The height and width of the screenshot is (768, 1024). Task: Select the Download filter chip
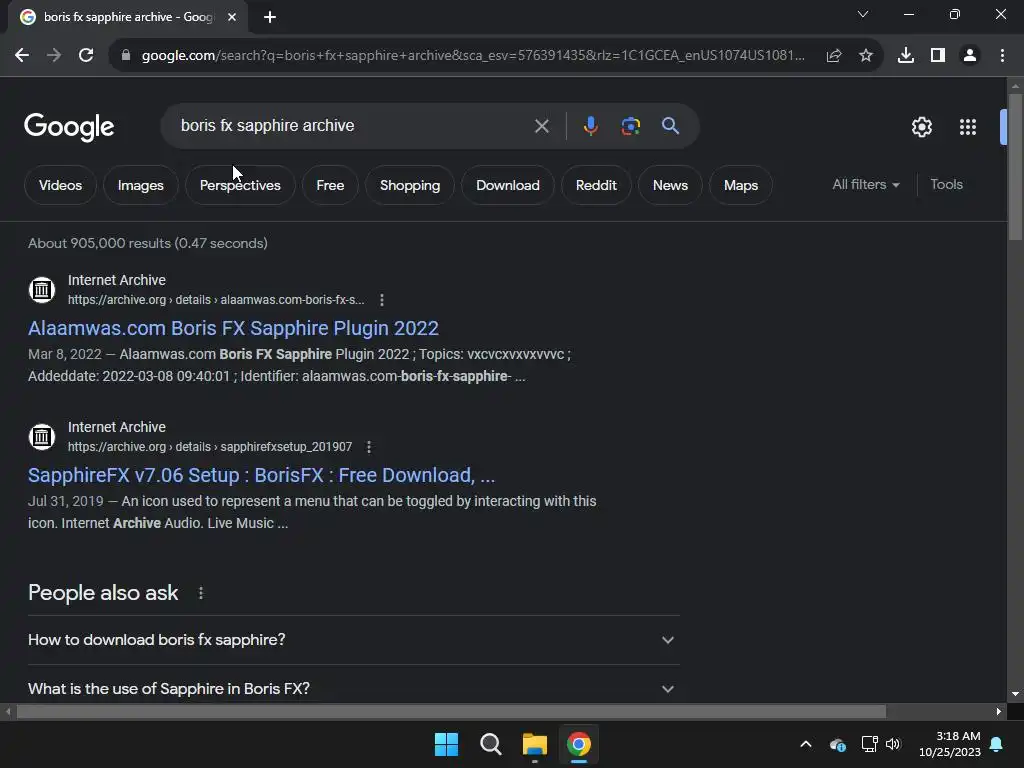tap(507, 185)
